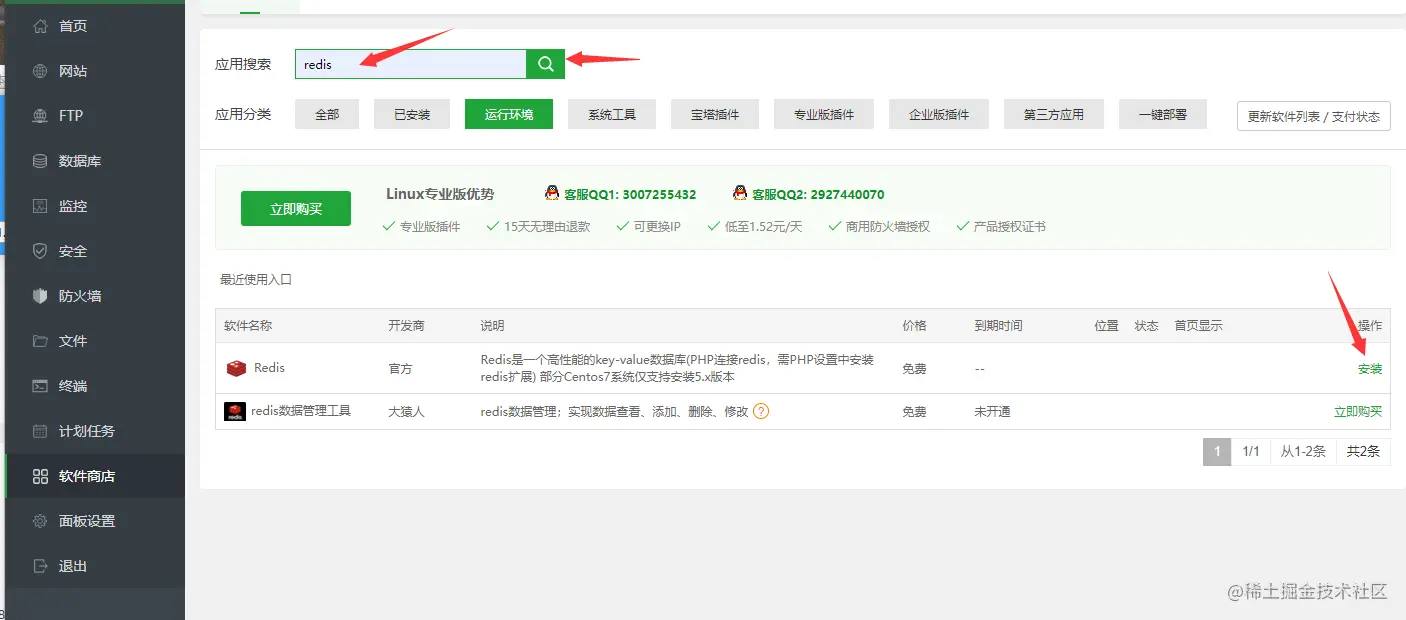
Task: Click the green search magnifier button
Action: (x=545, y=64)
